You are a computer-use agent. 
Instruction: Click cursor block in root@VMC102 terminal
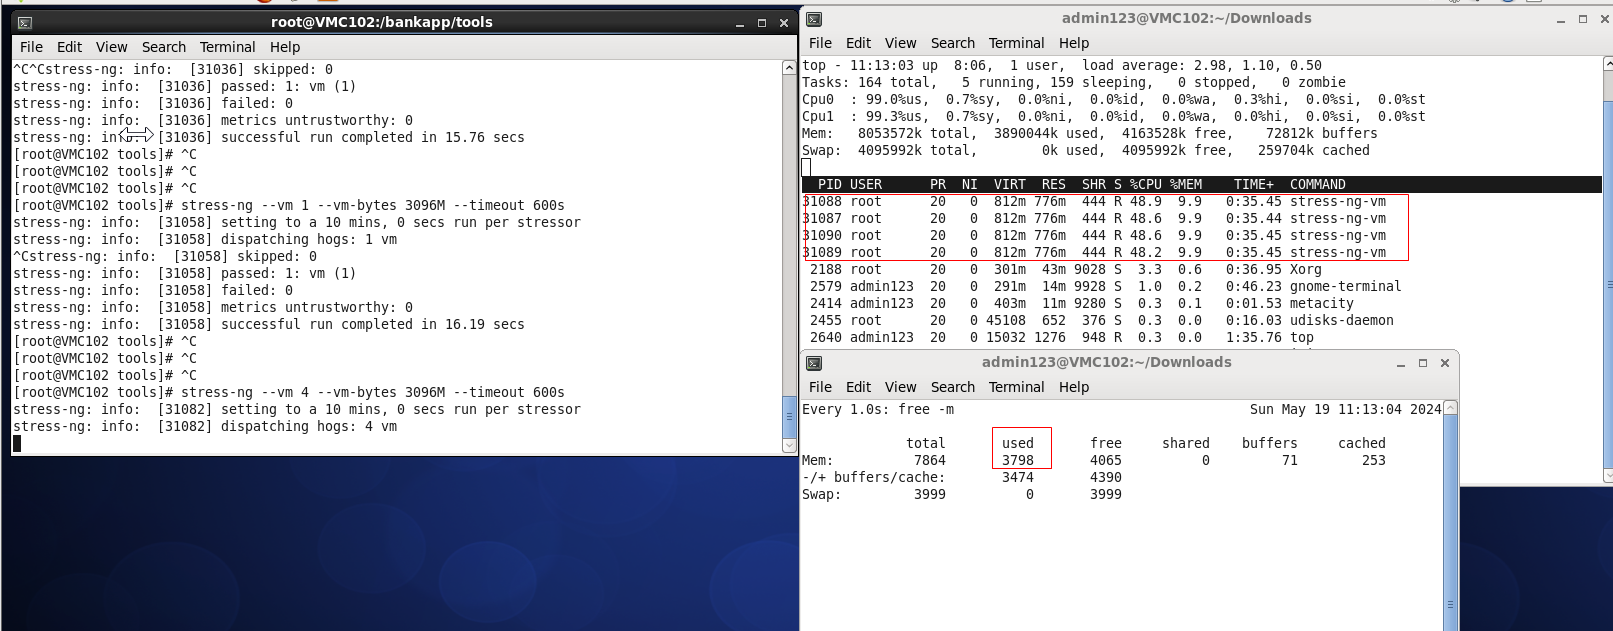[17, 443]
